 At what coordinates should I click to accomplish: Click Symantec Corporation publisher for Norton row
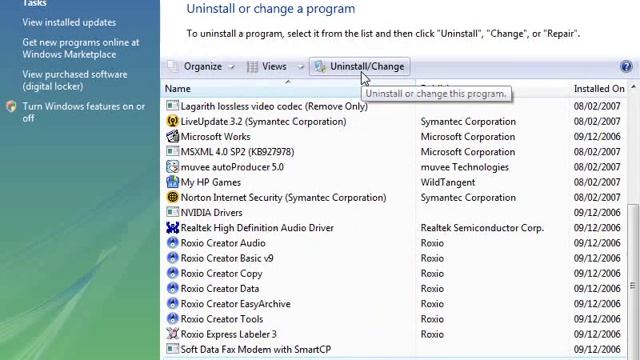coord(468,197)
